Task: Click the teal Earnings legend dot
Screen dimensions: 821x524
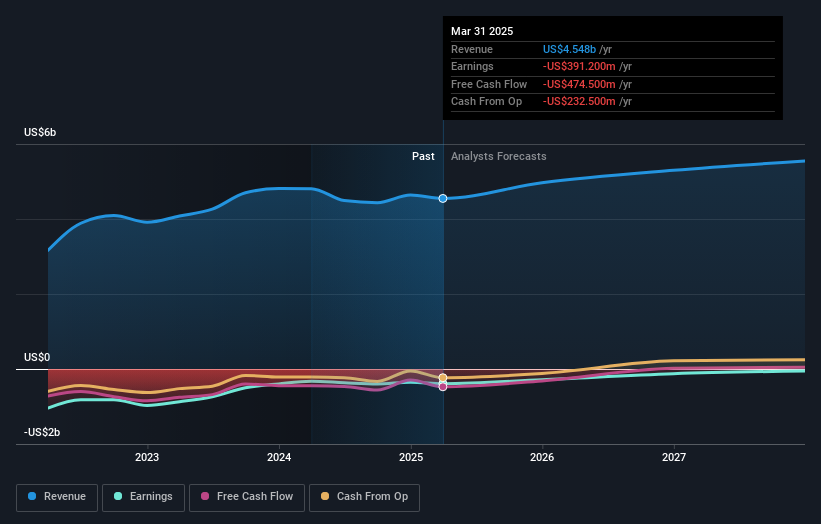Action: point(118,496)
